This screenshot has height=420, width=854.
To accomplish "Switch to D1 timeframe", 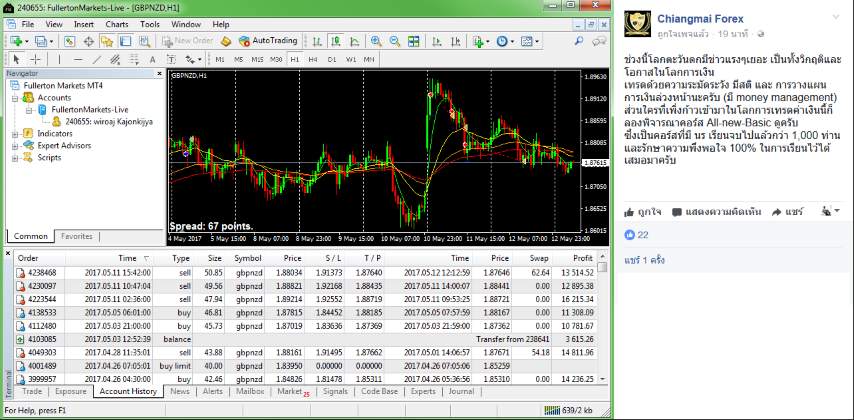I will pyautogui.click(x=332, y=59).
